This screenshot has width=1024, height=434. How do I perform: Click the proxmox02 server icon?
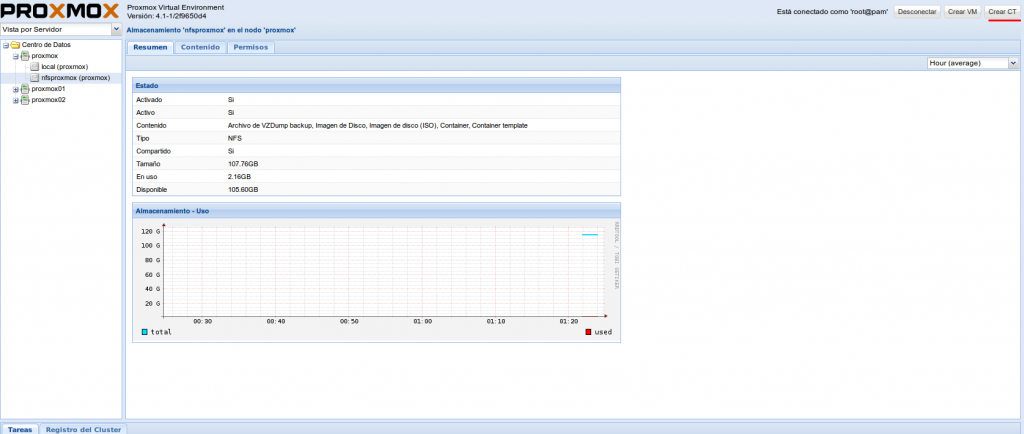(25, 100)
